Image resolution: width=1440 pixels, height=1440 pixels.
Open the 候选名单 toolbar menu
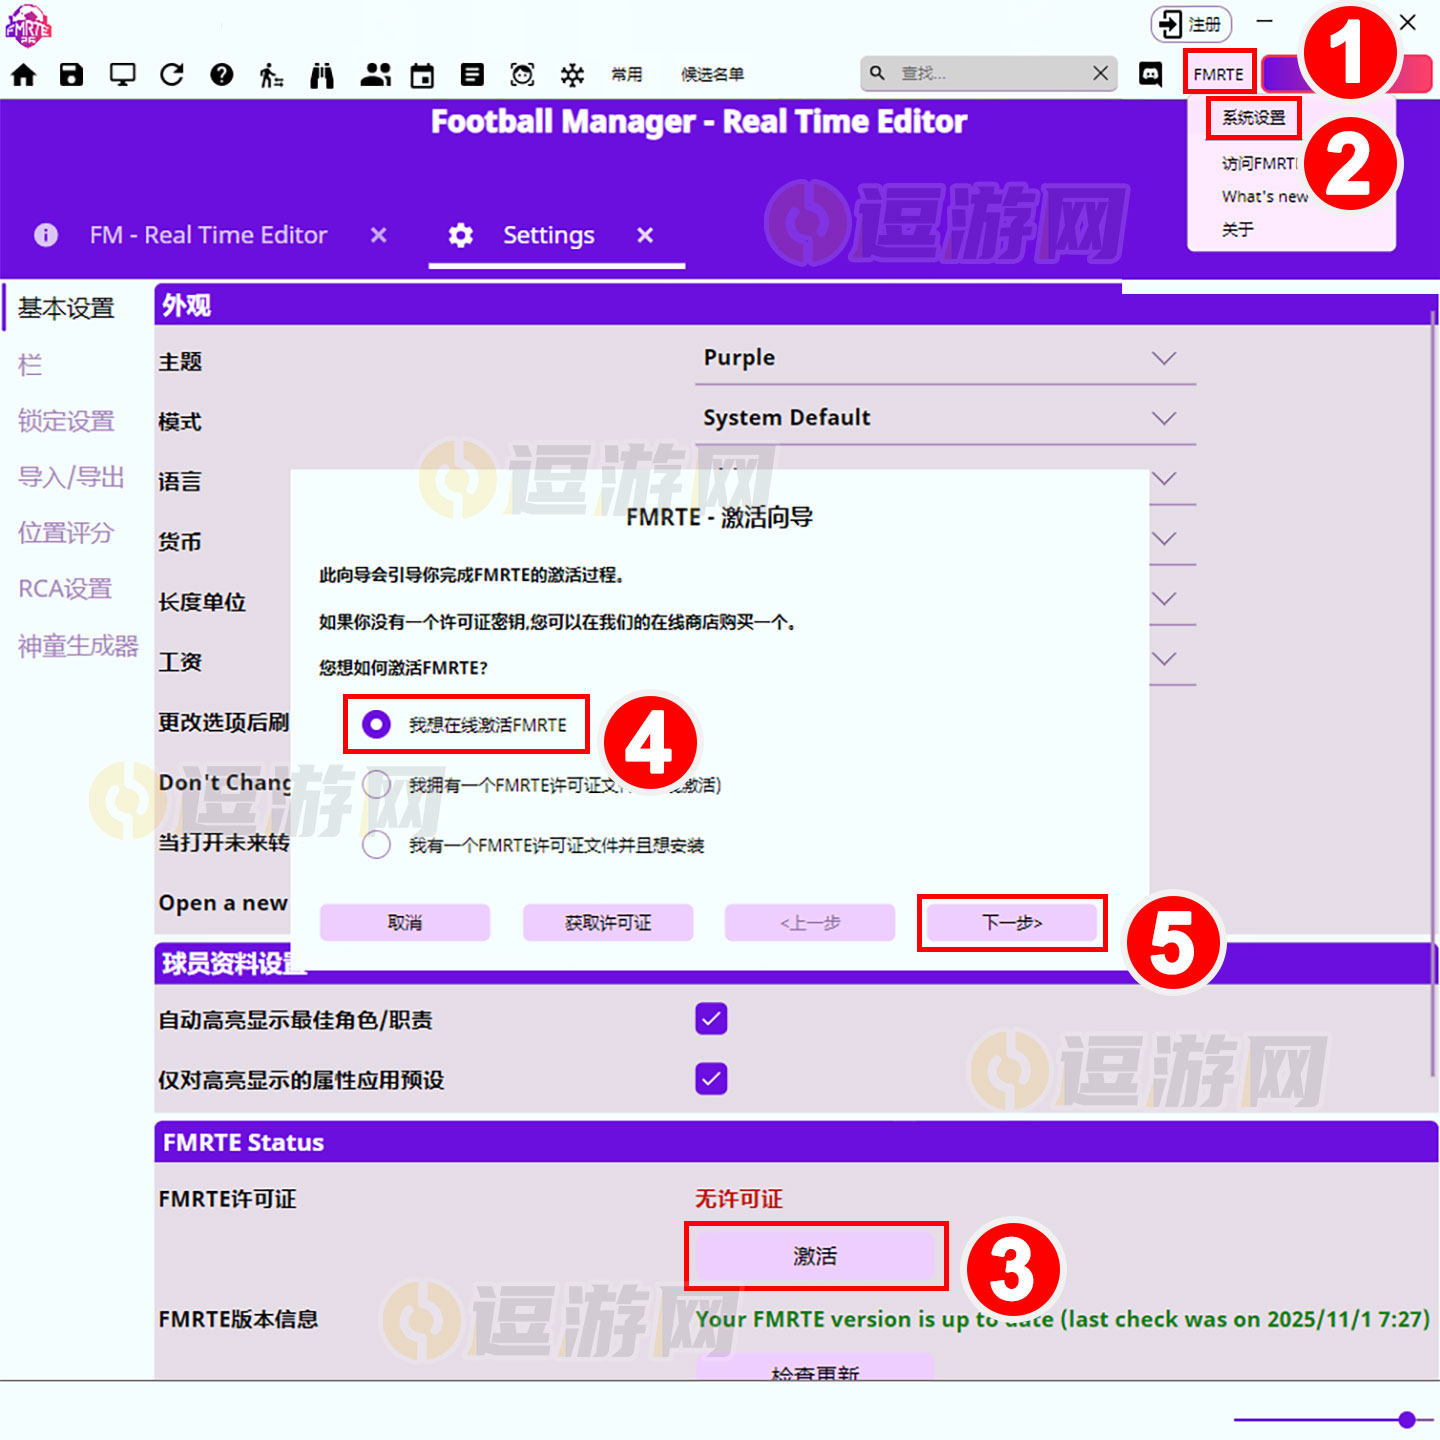(712, 75)
